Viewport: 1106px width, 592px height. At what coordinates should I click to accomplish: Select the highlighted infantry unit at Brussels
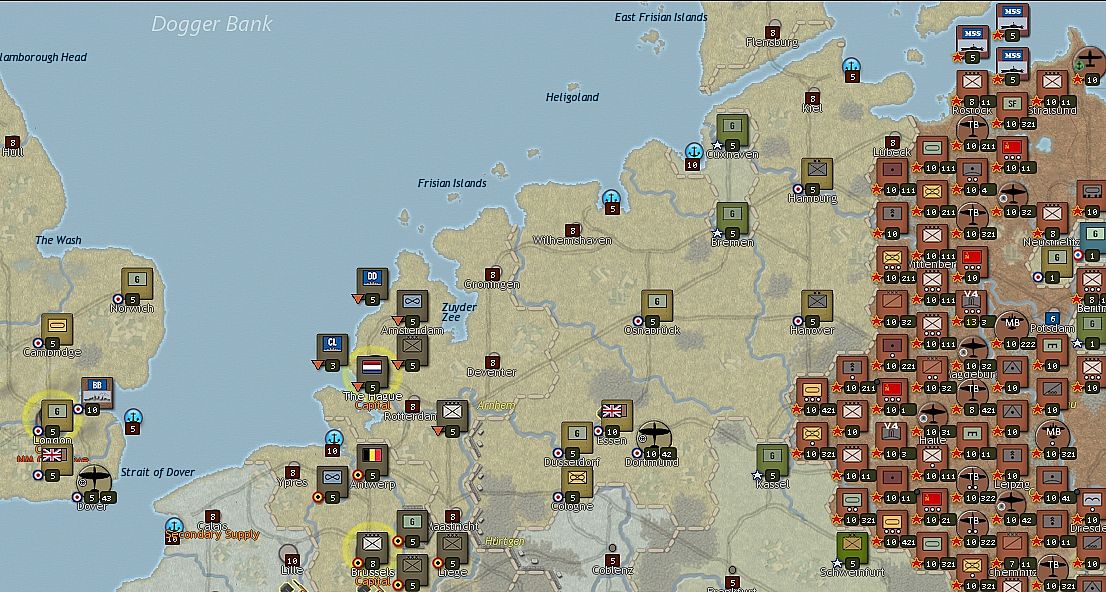pyautogui.click(x=372, y=548)
